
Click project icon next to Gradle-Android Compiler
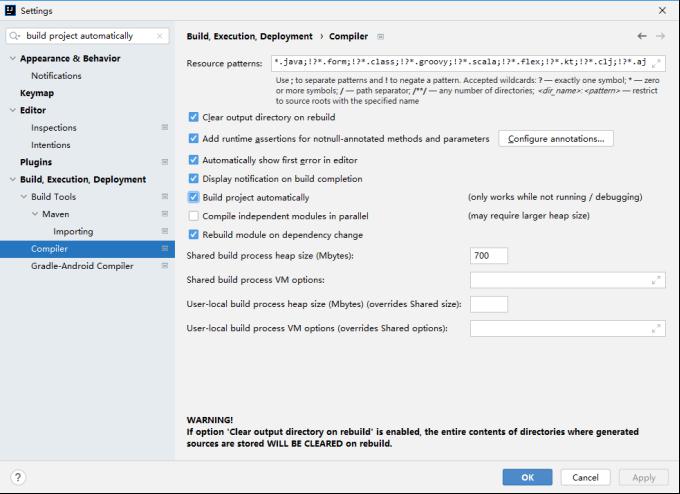(165, 265)
